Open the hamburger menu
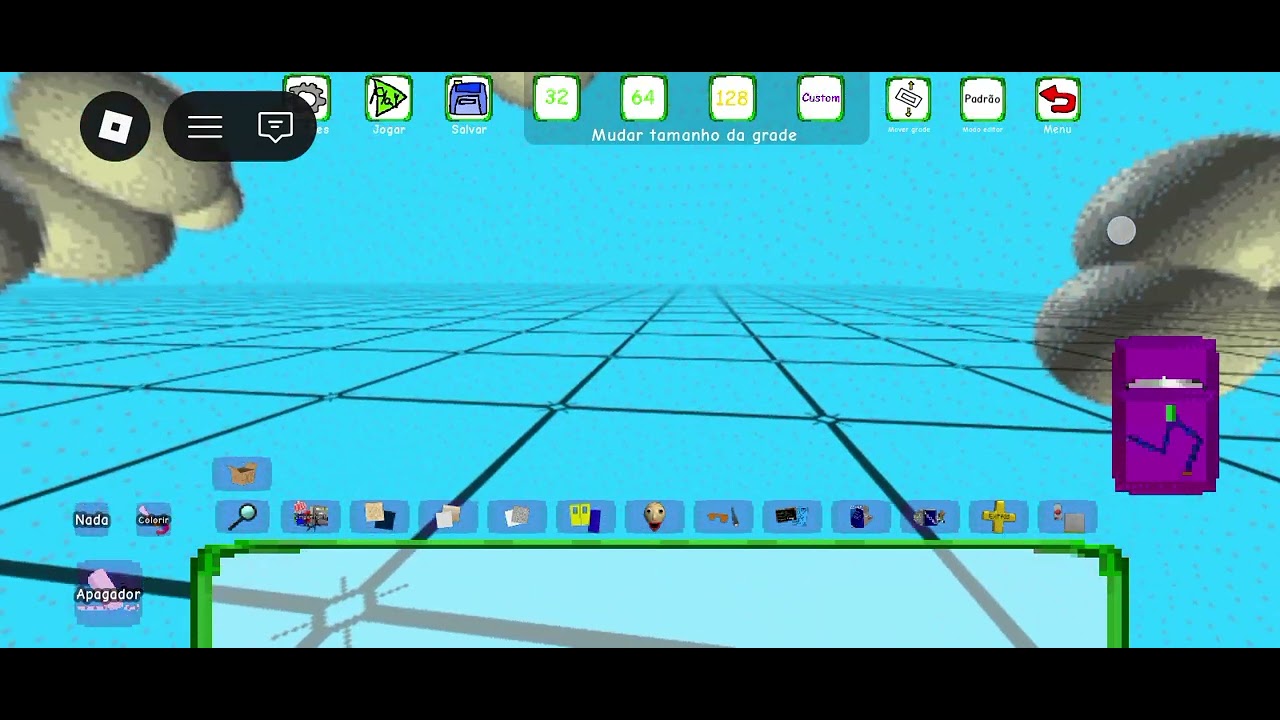The width and height of the screenshot is (1280, 720). pos(205,127)
